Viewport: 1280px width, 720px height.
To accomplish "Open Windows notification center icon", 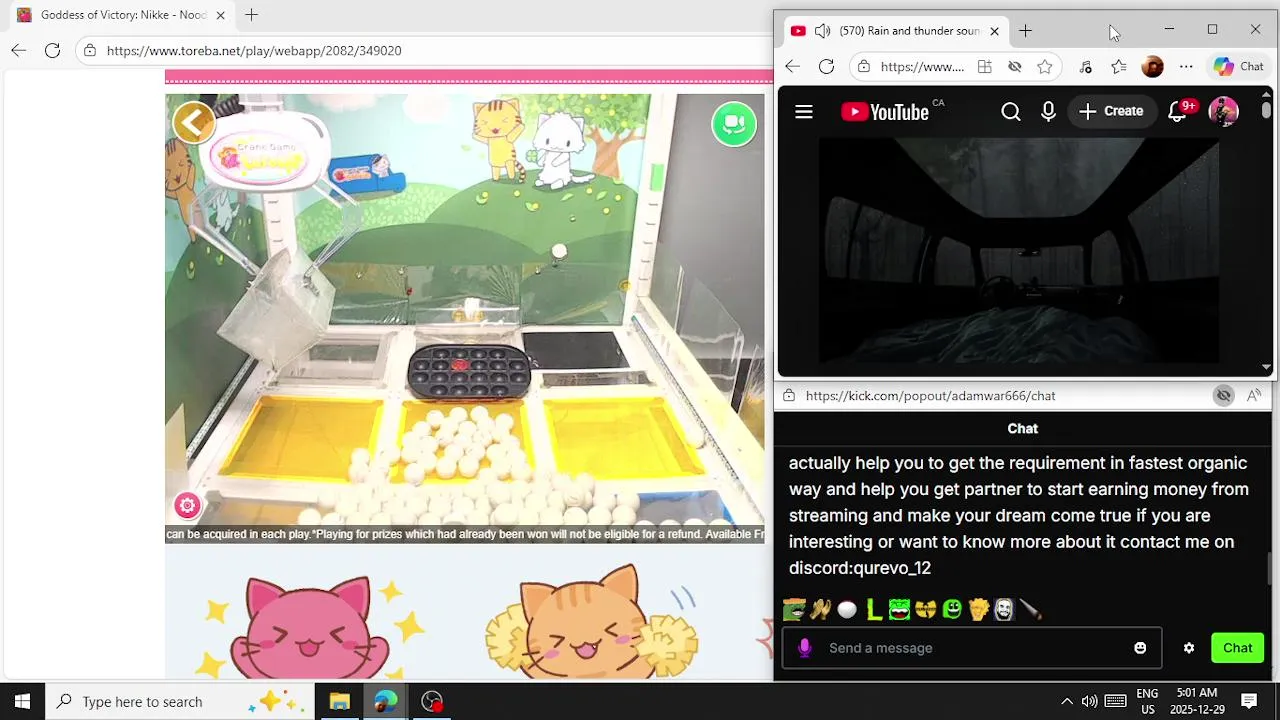I will pyautogui.click(x=1249, y=701).
